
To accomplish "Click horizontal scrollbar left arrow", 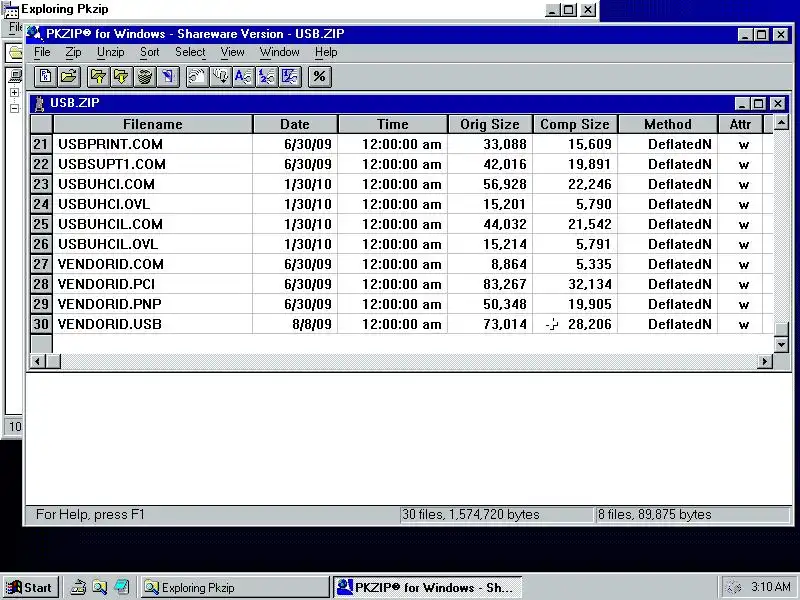I will point(37,361).
